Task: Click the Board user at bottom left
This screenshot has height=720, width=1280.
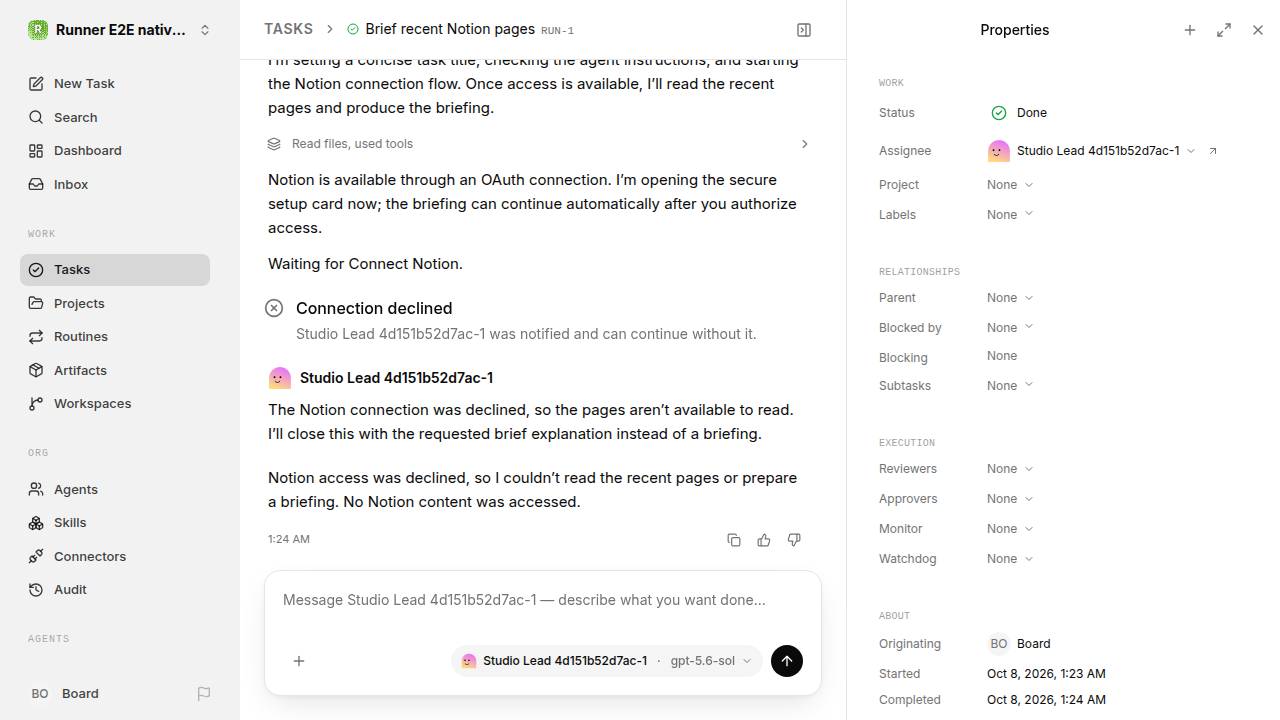Action: [65, 694]
